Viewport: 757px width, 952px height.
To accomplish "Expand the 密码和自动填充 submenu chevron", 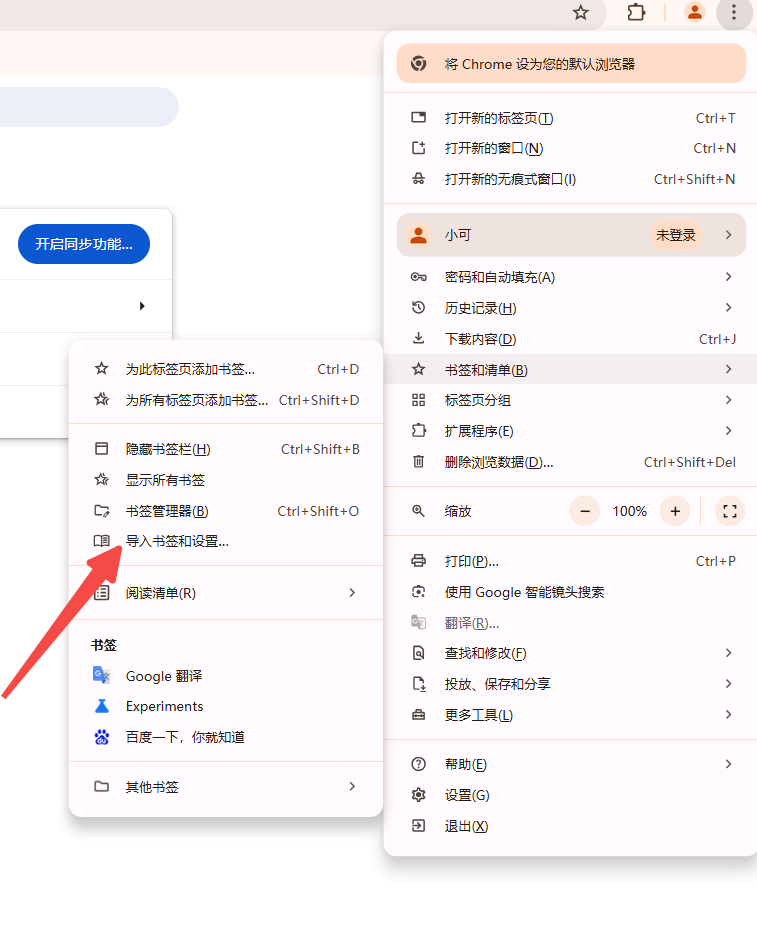I will (728, 277).
